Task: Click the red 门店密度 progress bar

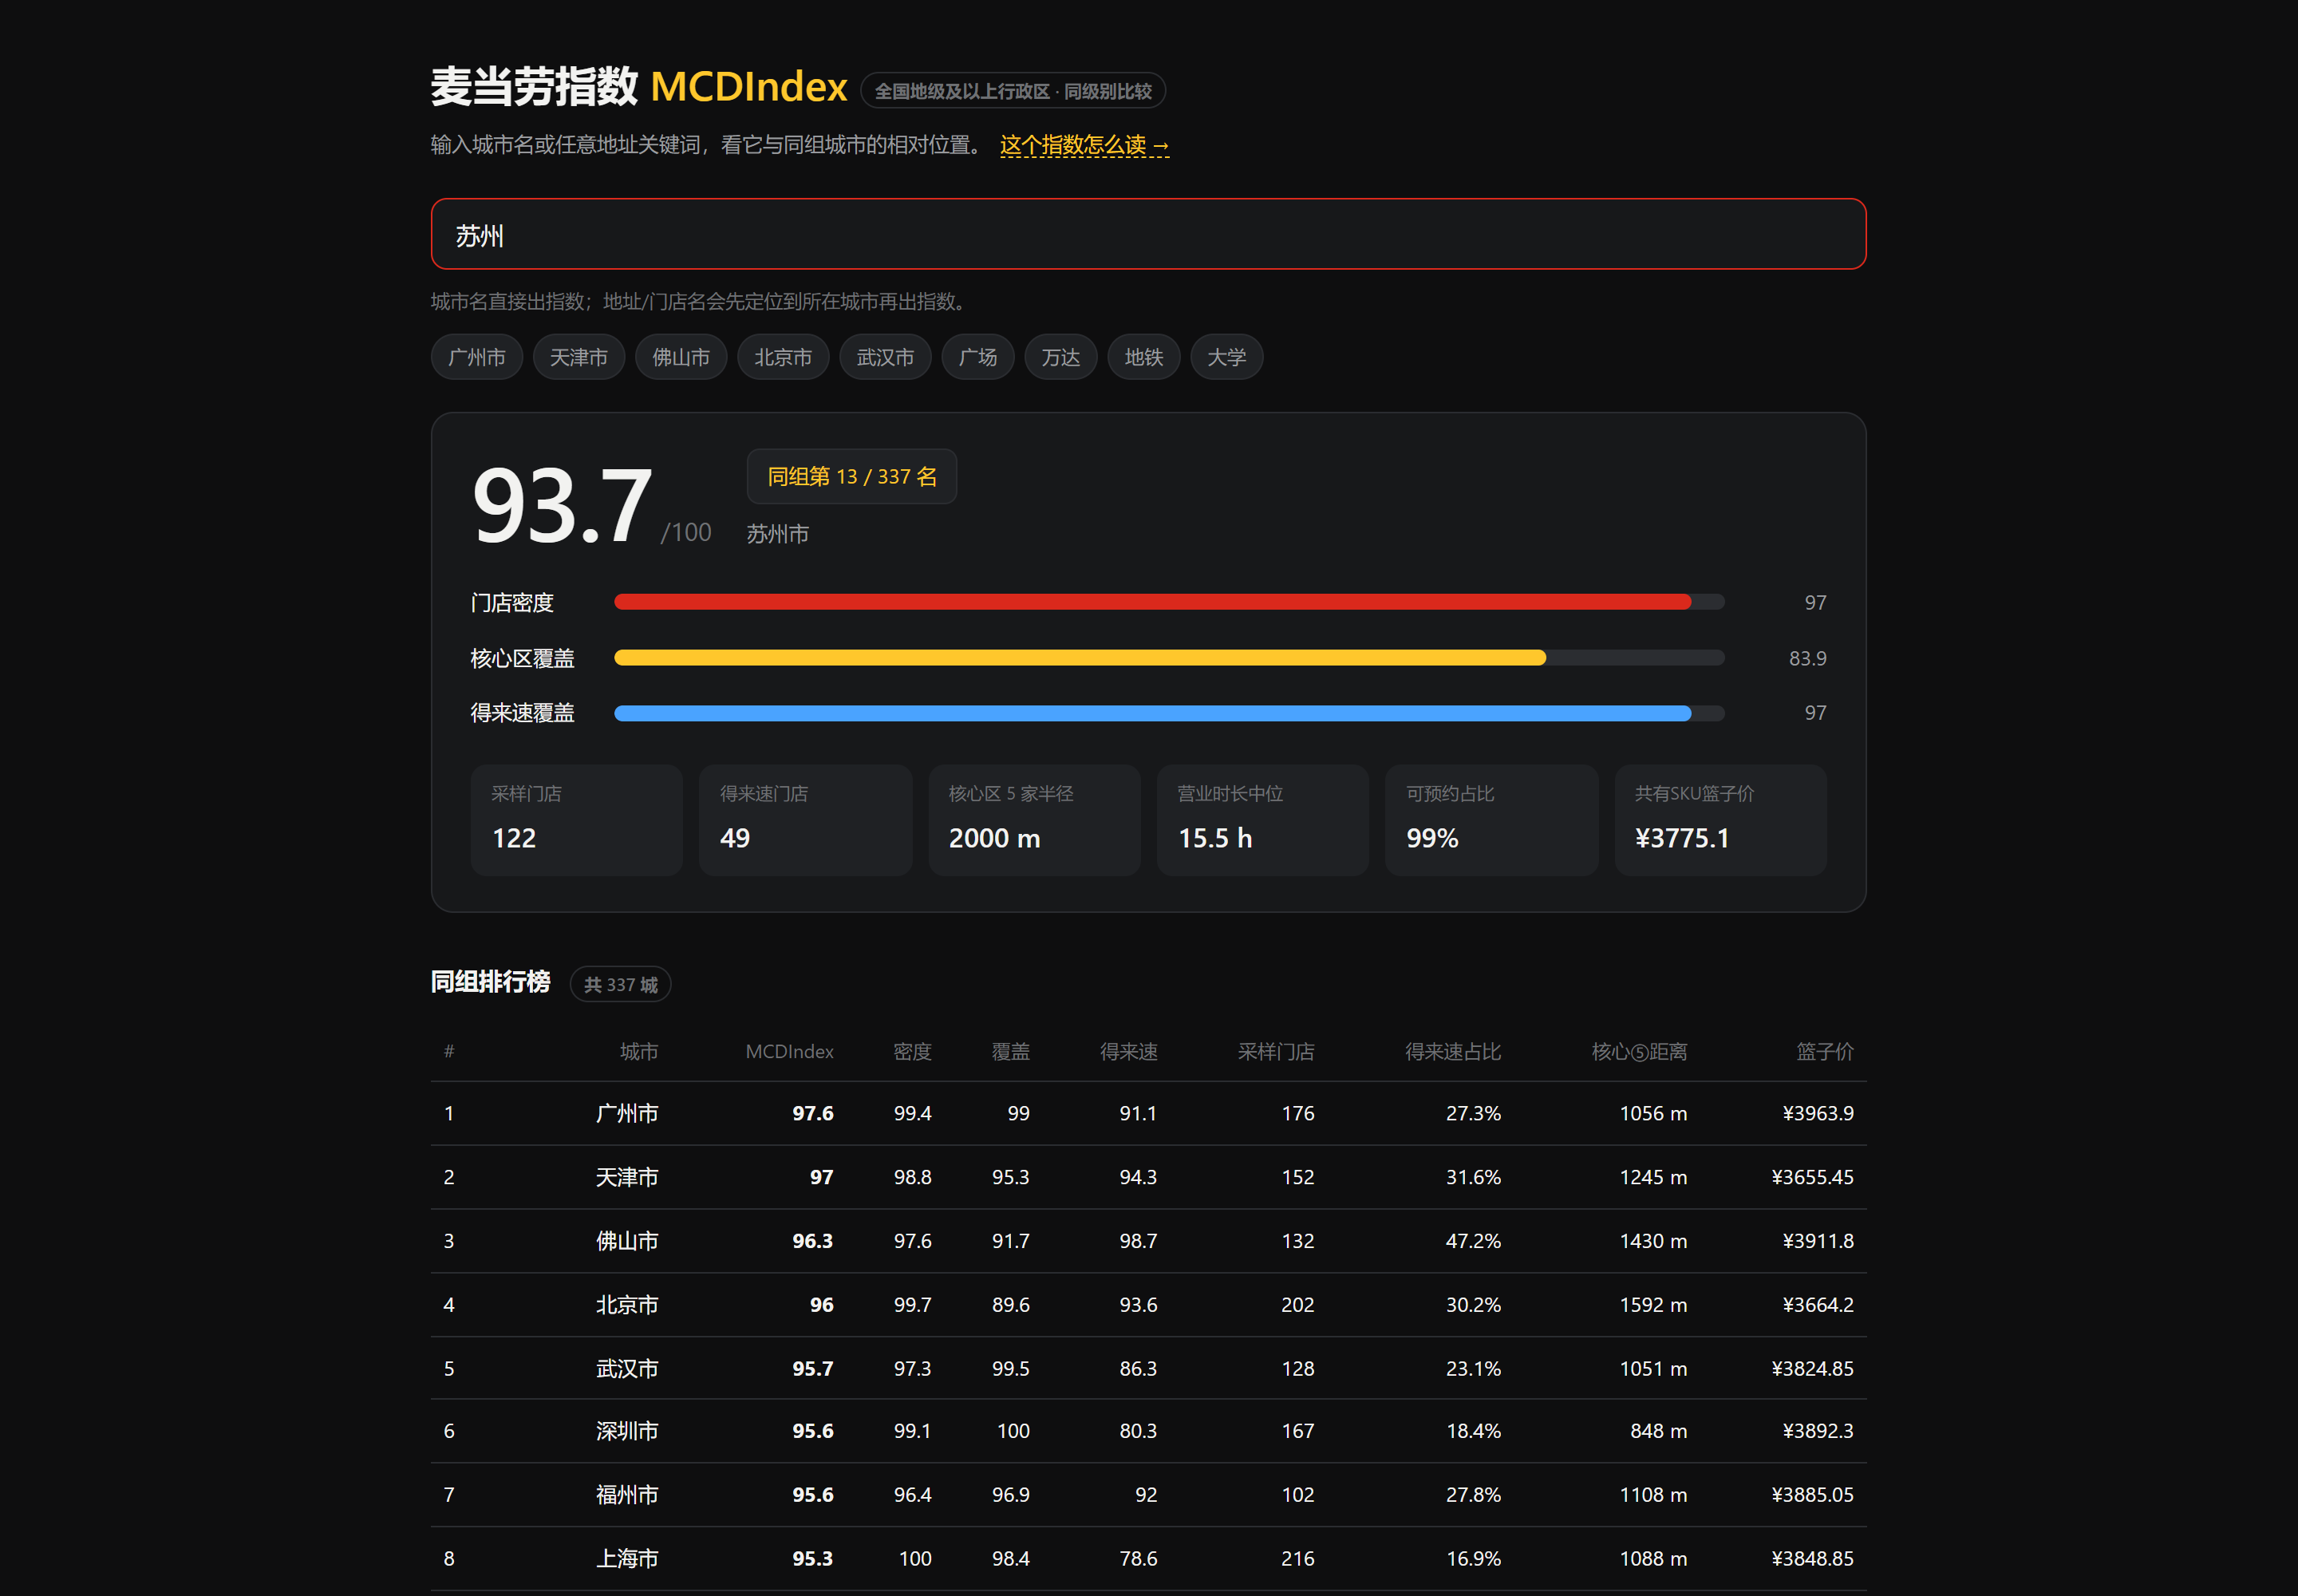Action: [x=1169, y=602]
